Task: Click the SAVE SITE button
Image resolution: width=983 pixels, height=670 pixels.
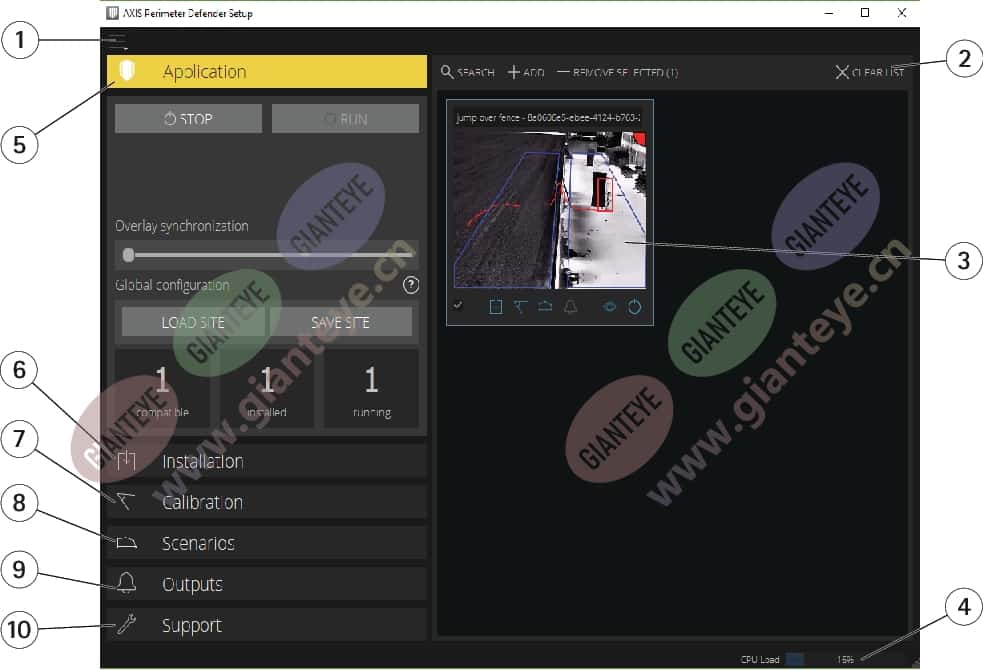Action: [340, 322]
